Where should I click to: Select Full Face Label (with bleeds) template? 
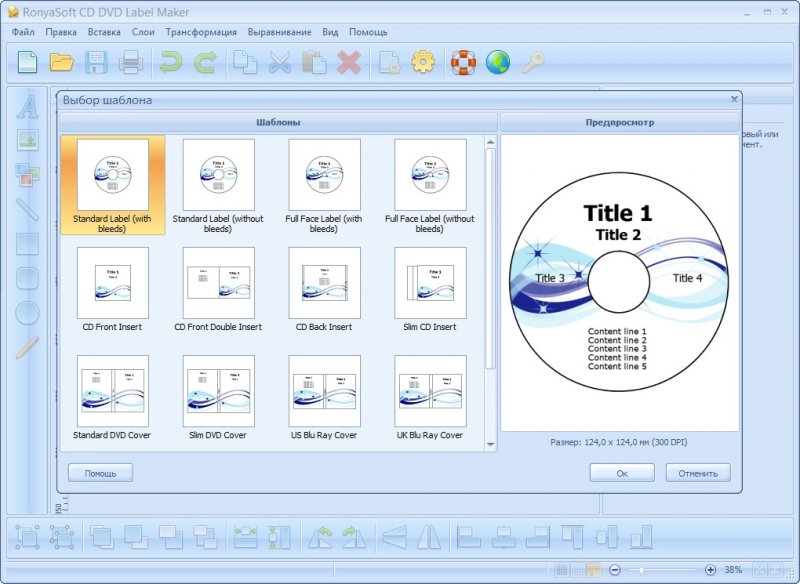pos(324,185)
